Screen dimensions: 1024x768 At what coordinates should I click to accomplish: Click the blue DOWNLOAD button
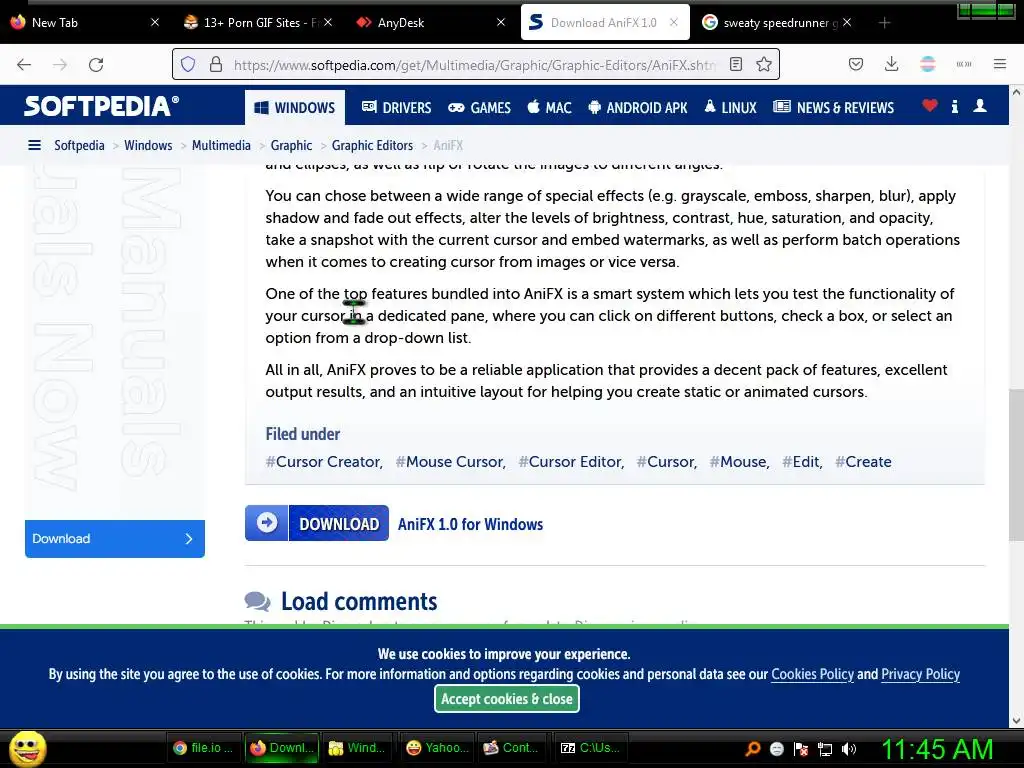coord(317,523)
